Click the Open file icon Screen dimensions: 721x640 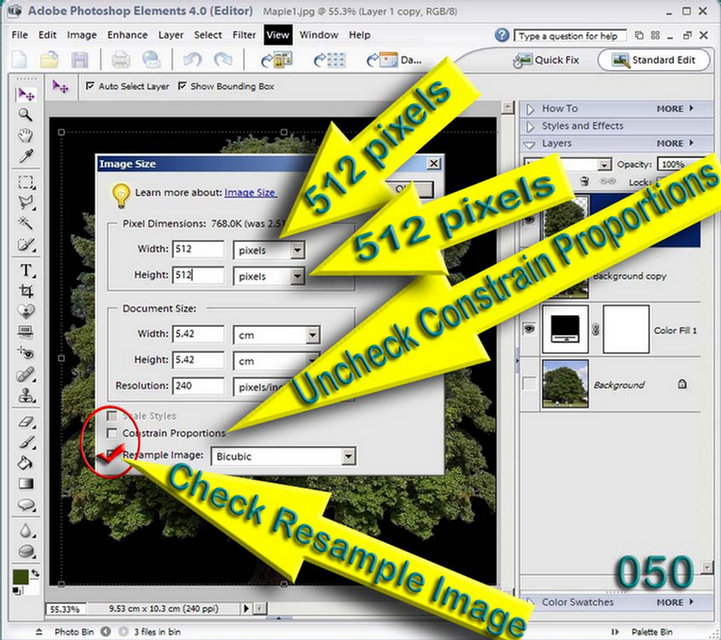click(x=49, y=60)
